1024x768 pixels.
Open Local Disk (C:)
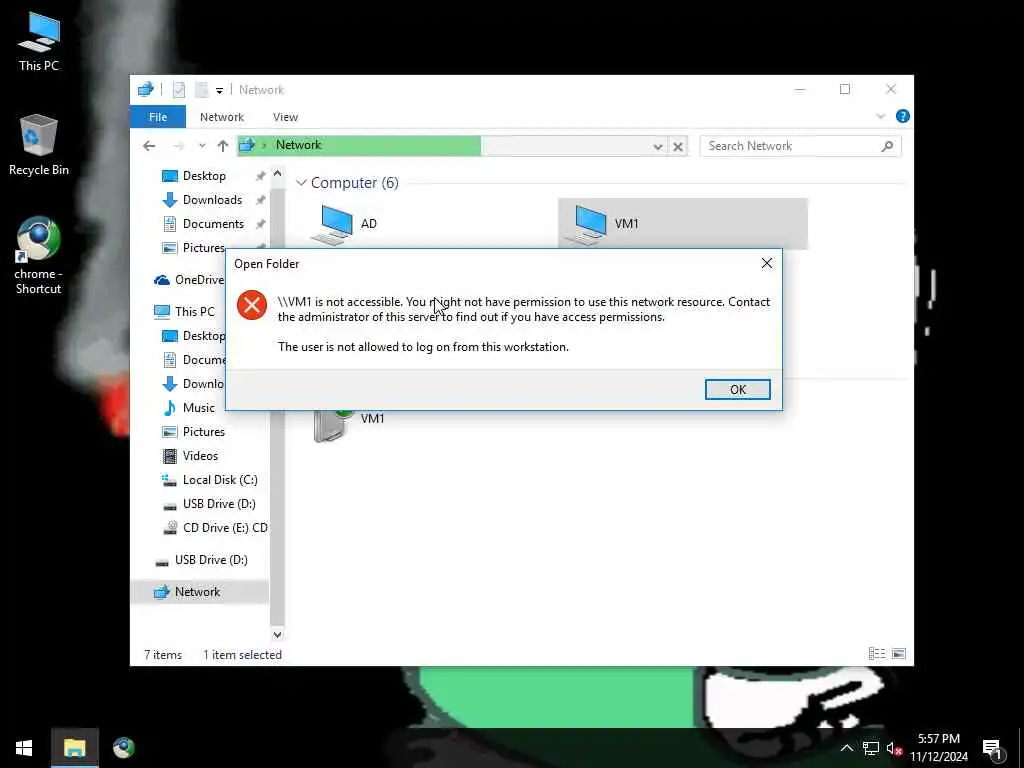point(219,480)
